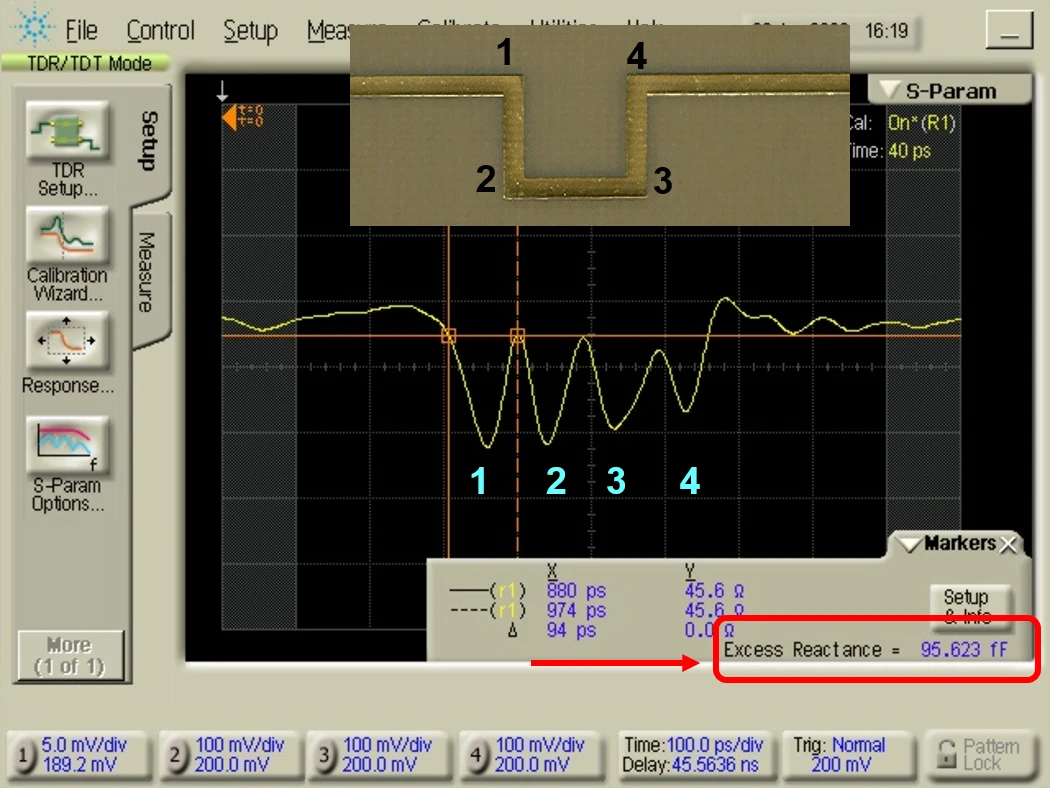Click channel 3 scale 100 mV/div
The image size is (1050, 788).
[387, 745]
